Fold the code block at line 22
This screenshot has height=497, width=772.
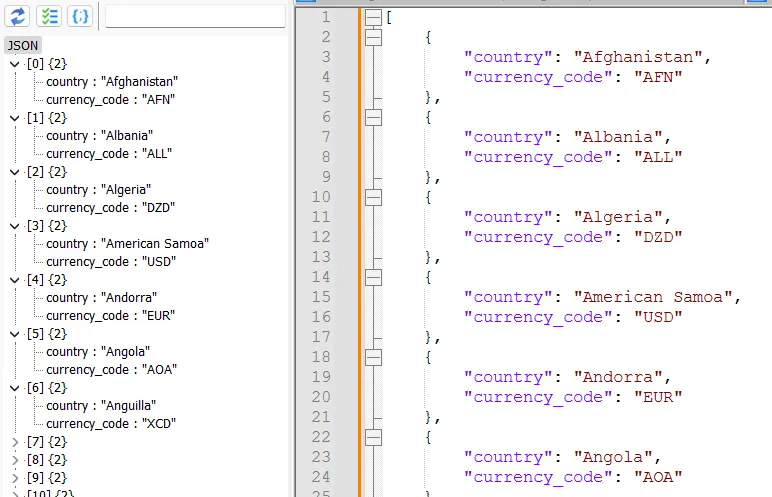(373, 437)
